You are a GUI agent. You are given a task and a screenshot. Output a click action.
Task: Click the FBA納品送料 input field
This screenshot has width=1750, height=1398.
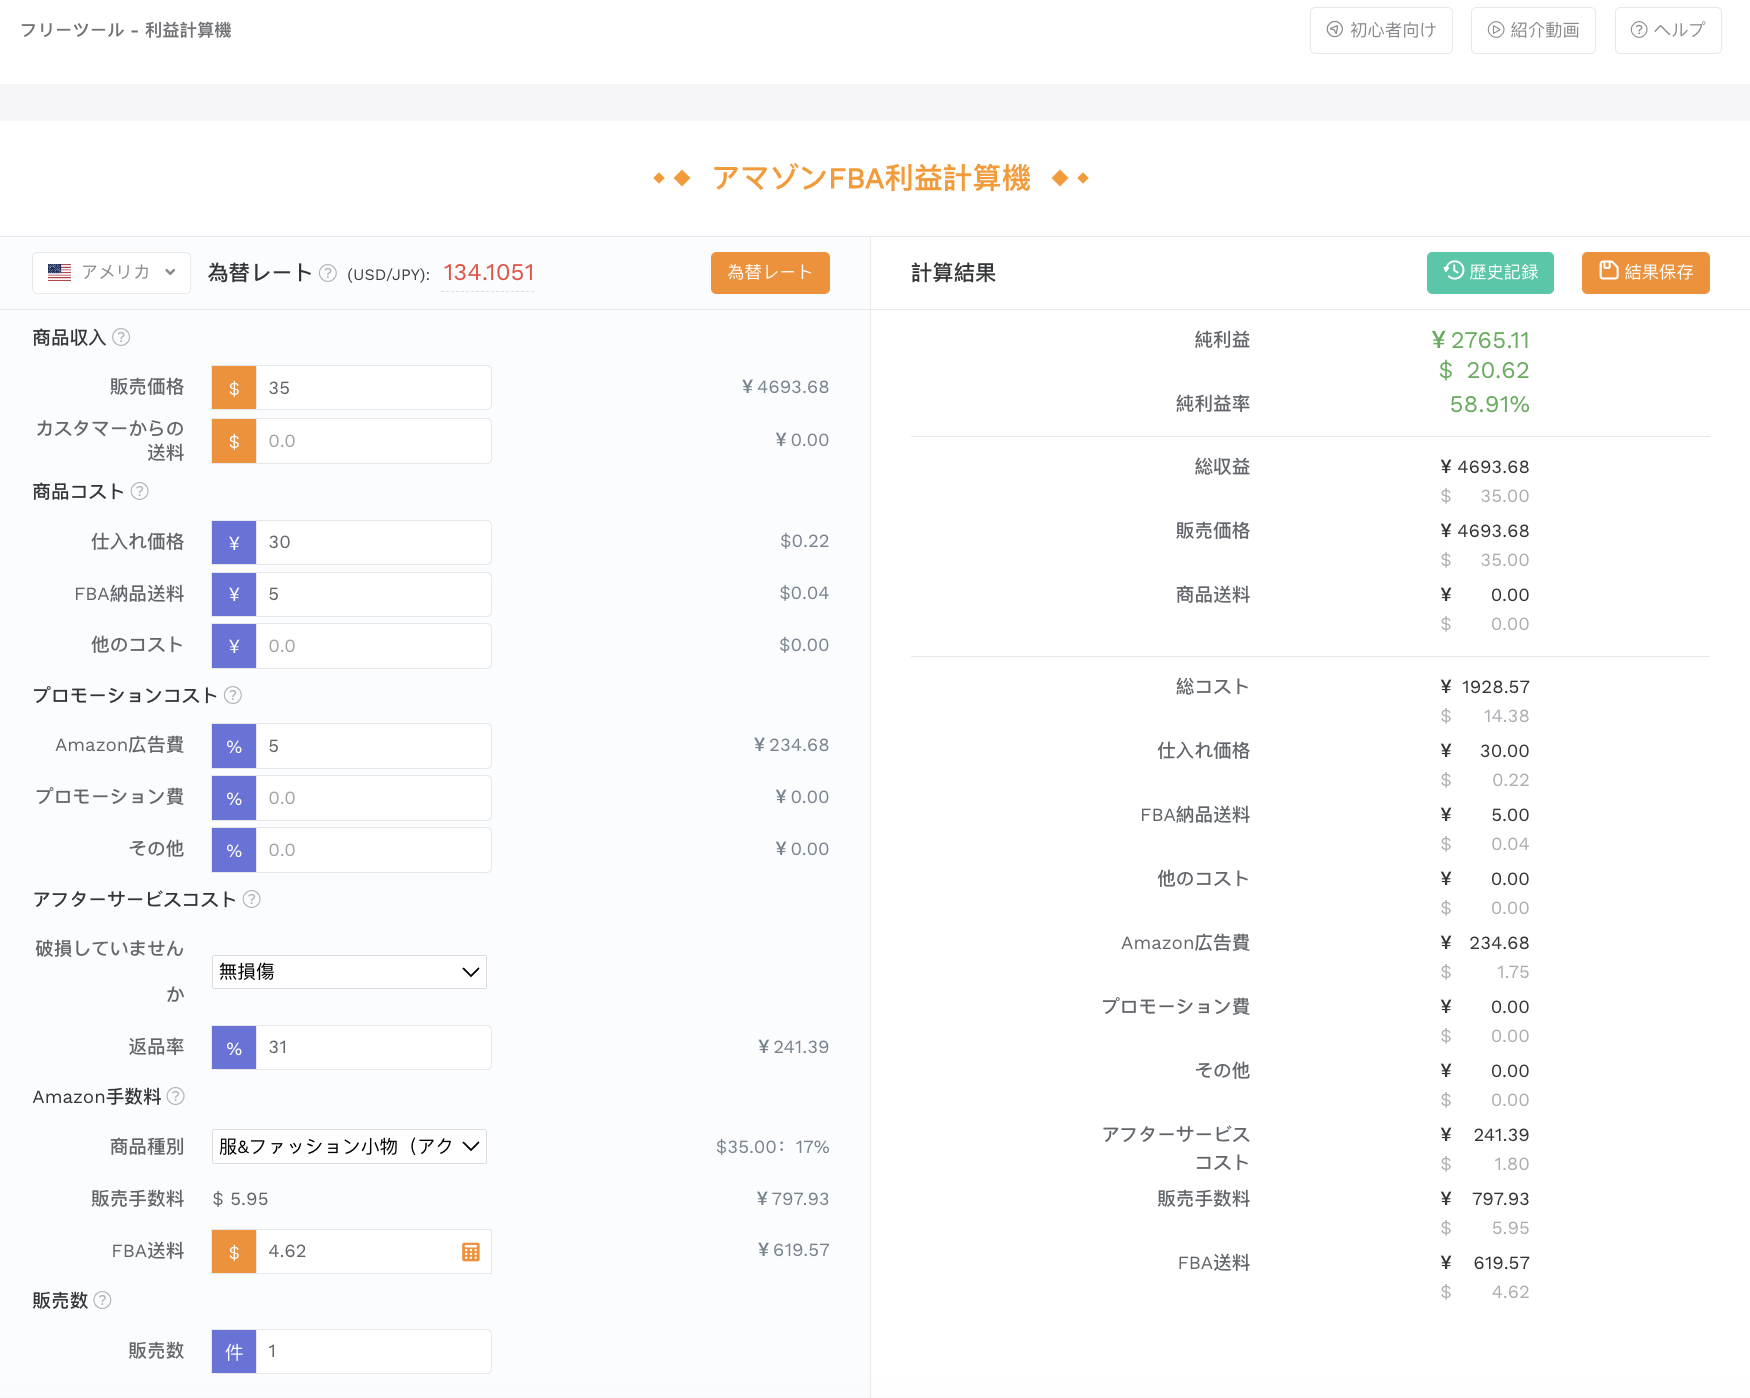(x=373, y=594)
